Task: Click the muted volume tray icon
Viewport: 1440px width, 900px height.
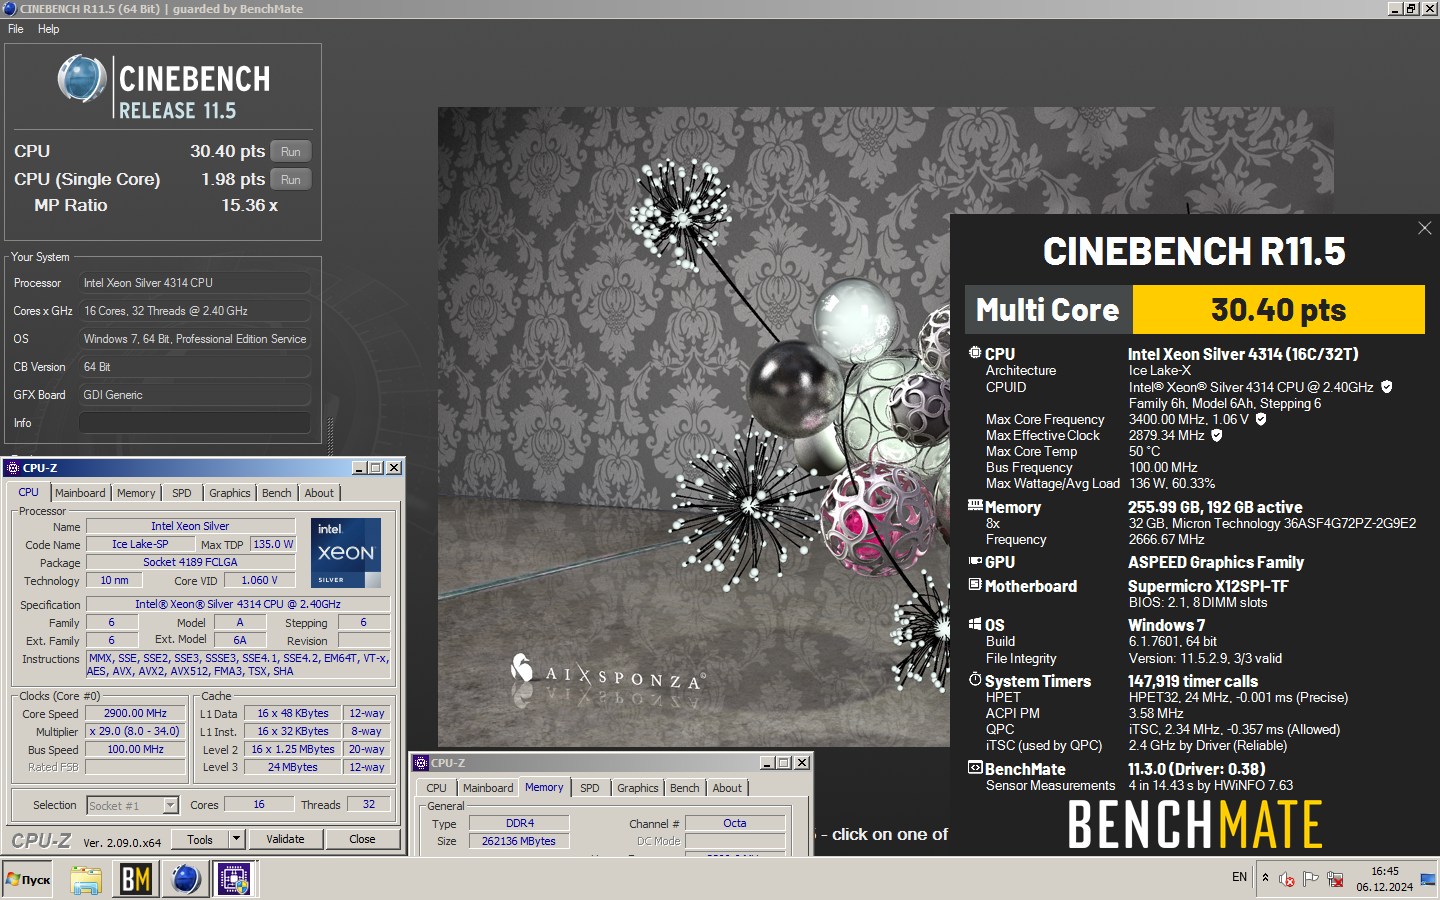Action: pyautogui.click(x=1287, y=879)
